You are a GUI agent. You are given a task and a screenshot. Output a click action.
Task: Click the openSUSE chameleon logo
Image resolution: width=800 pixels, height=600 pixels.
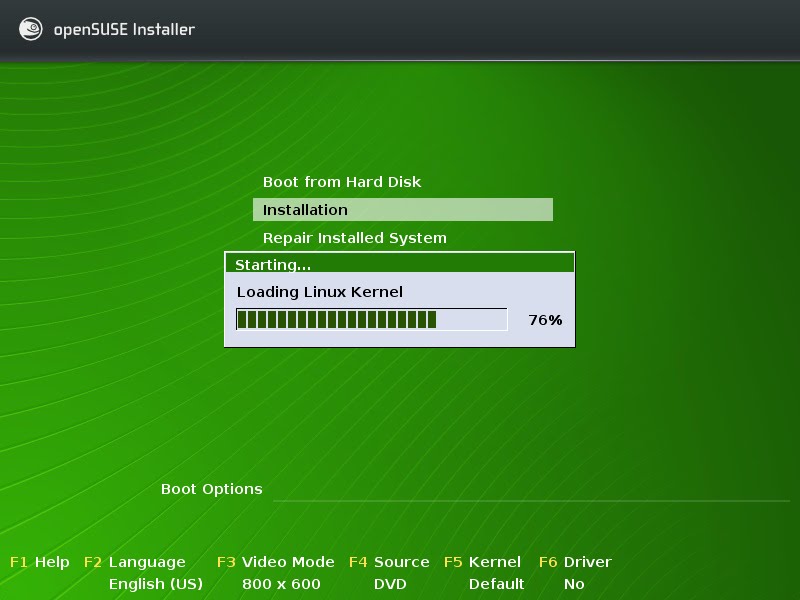coord(31,29)
